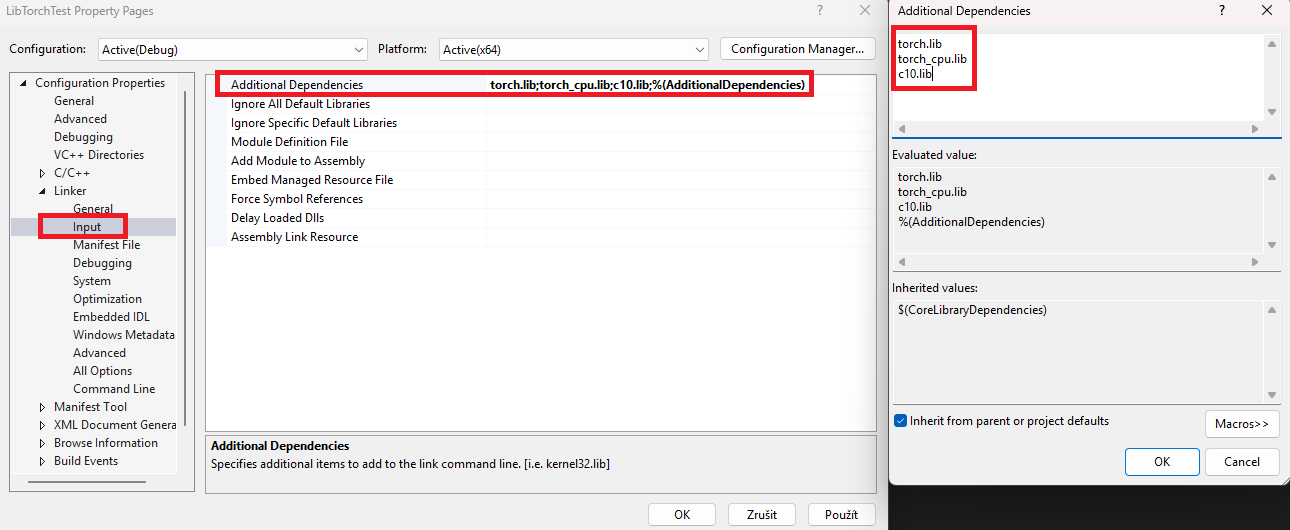Expand the C/C++ tree node
Image resolution: width=1290 pixels, height=530 pixels.
point(43,173)
